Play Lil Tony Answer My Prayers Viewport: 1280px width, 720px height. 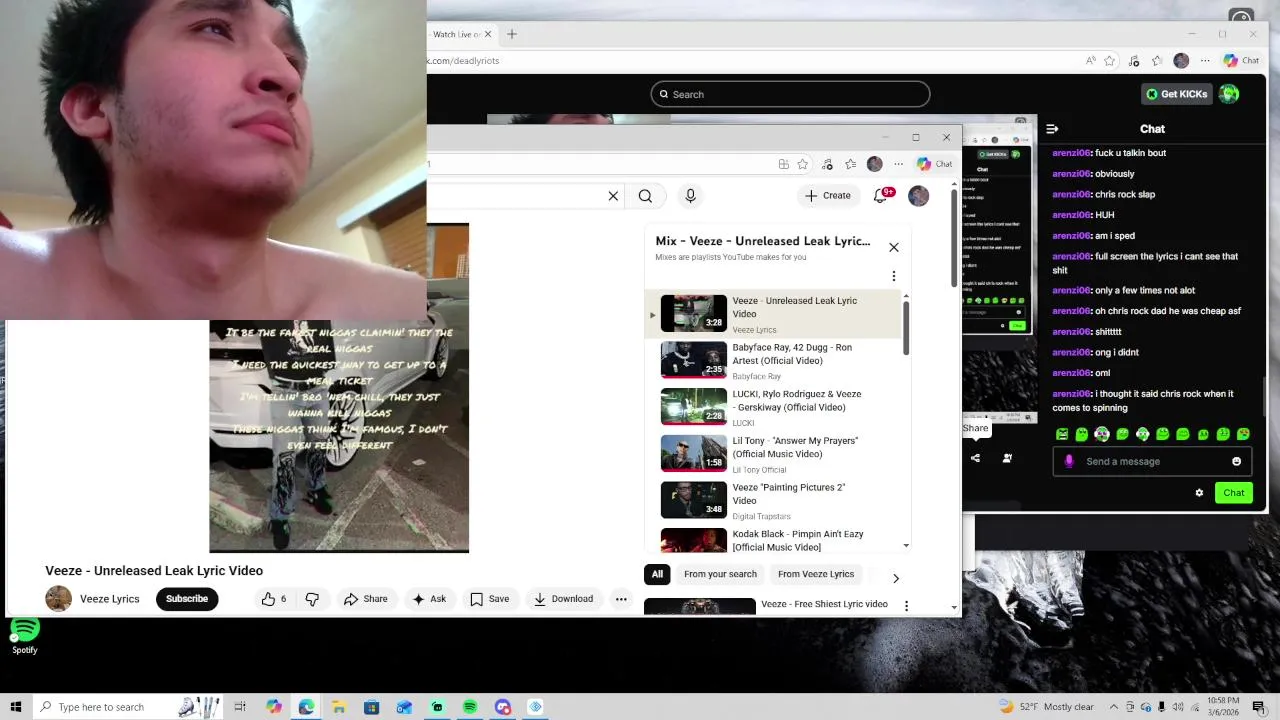pyautogui.click(x=773, y=454)
